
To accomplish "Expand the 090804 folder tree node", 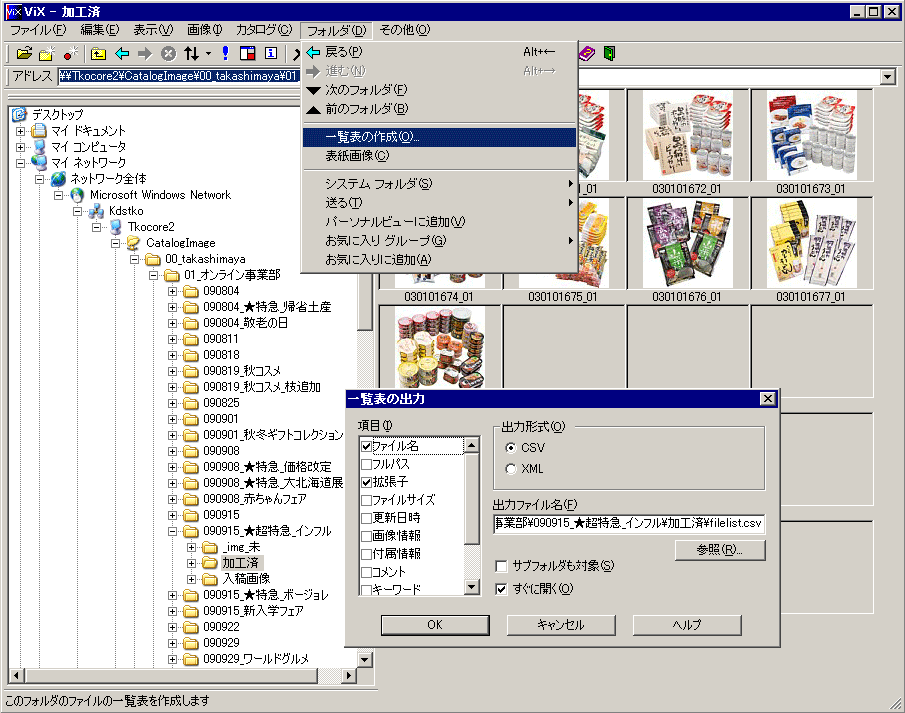I will 172,291.
